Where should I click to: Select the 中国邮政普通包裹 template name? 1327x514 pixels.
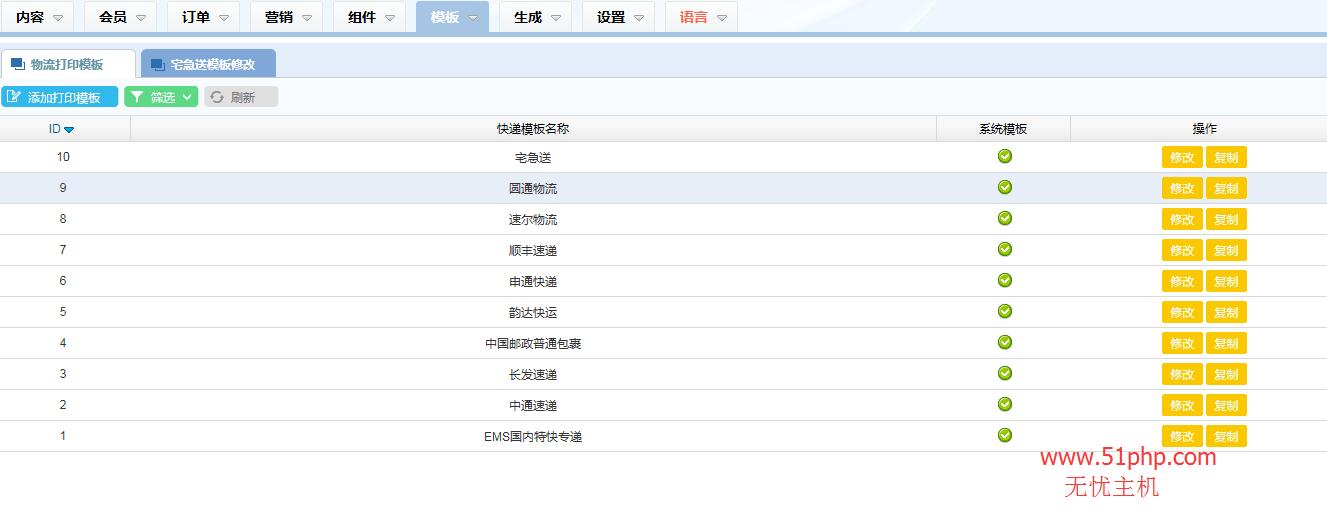(533, 344)
